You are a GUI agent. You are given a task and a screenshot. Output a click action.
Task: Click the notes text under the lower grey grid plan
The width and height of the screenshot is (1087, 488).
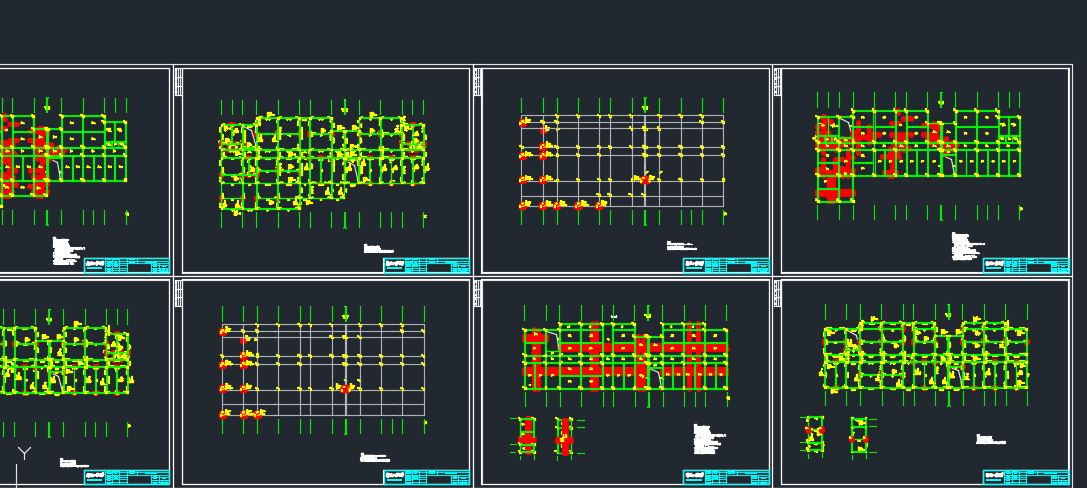click(x=375, y=458)
